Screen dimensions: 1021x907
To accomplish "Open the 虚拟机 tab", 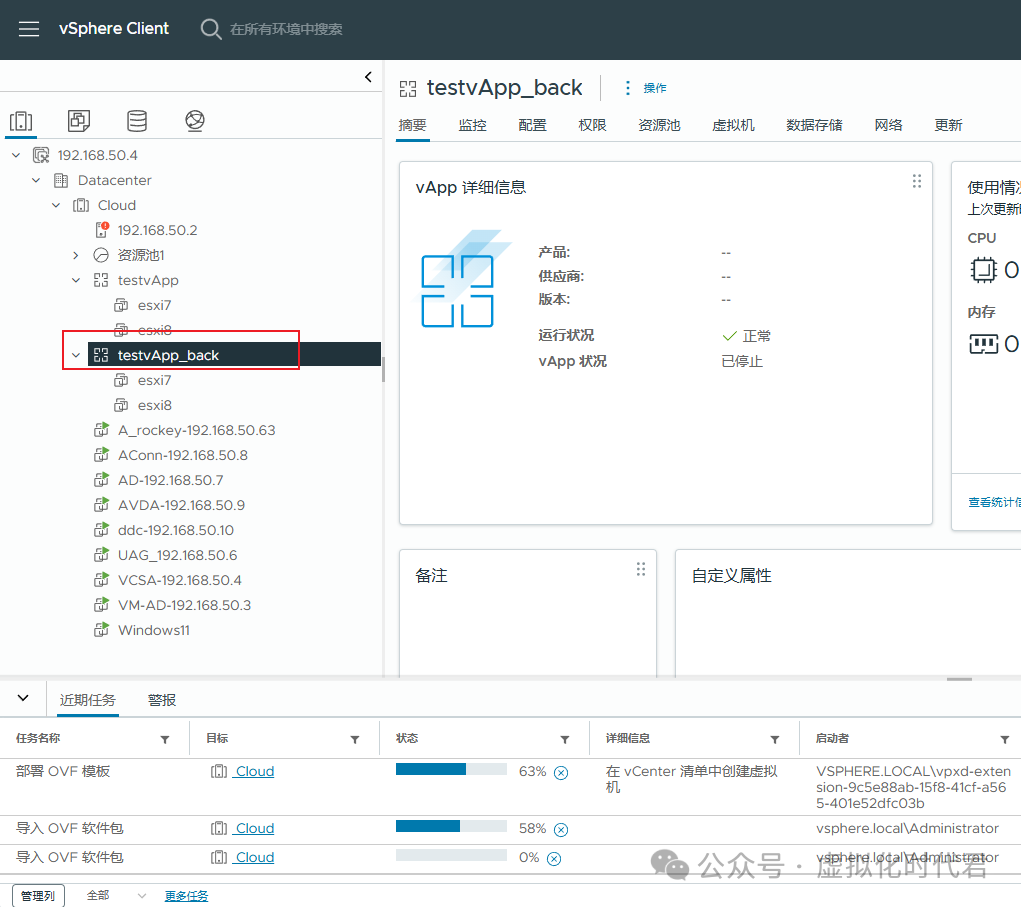I will click(733, 125).
